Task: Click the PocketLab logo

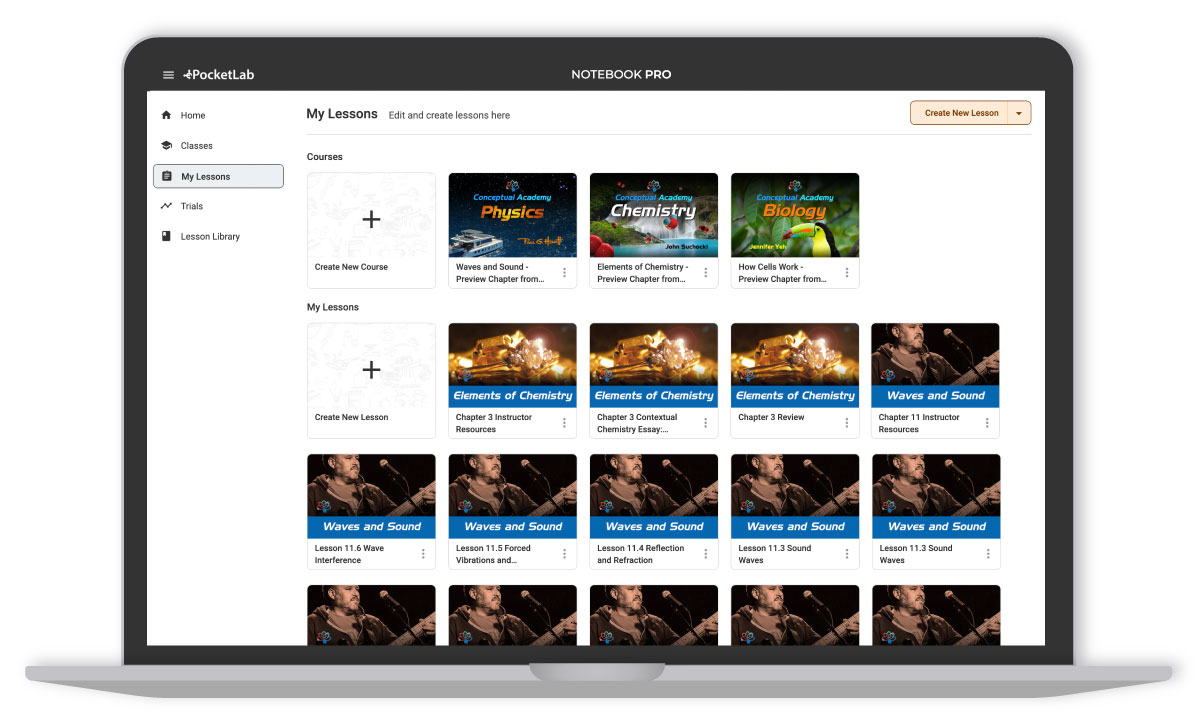Action: coord(218,75)
